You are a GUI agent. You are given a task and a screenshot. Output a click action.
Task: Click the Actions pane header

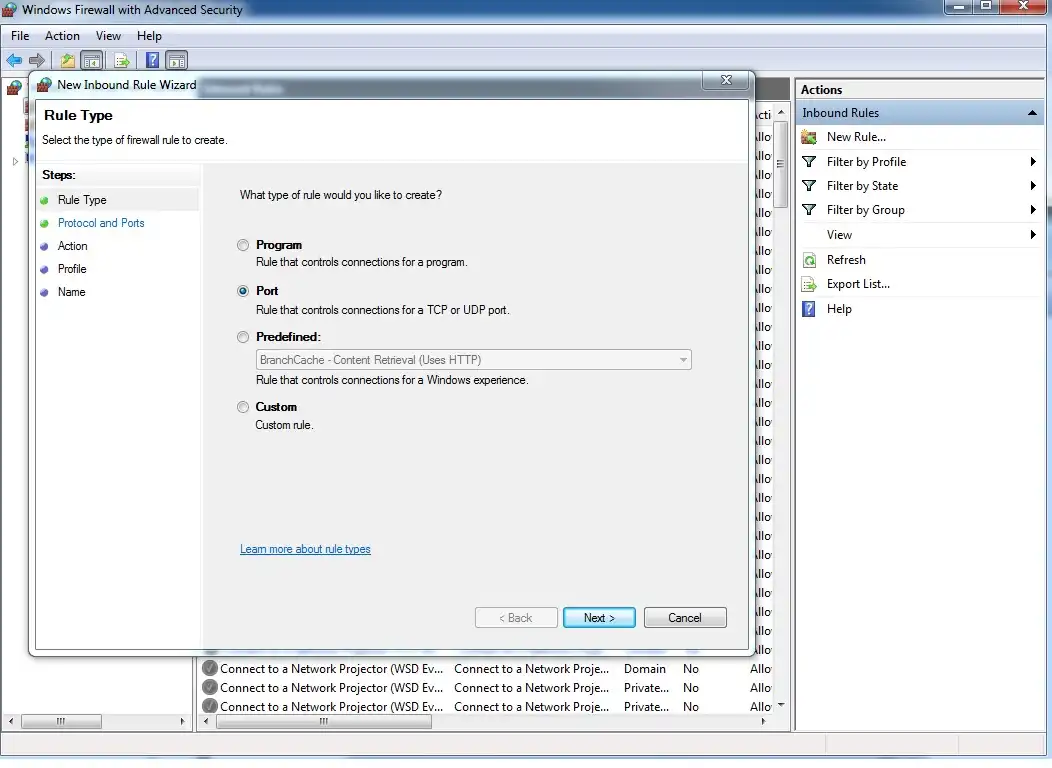(920, 90)
